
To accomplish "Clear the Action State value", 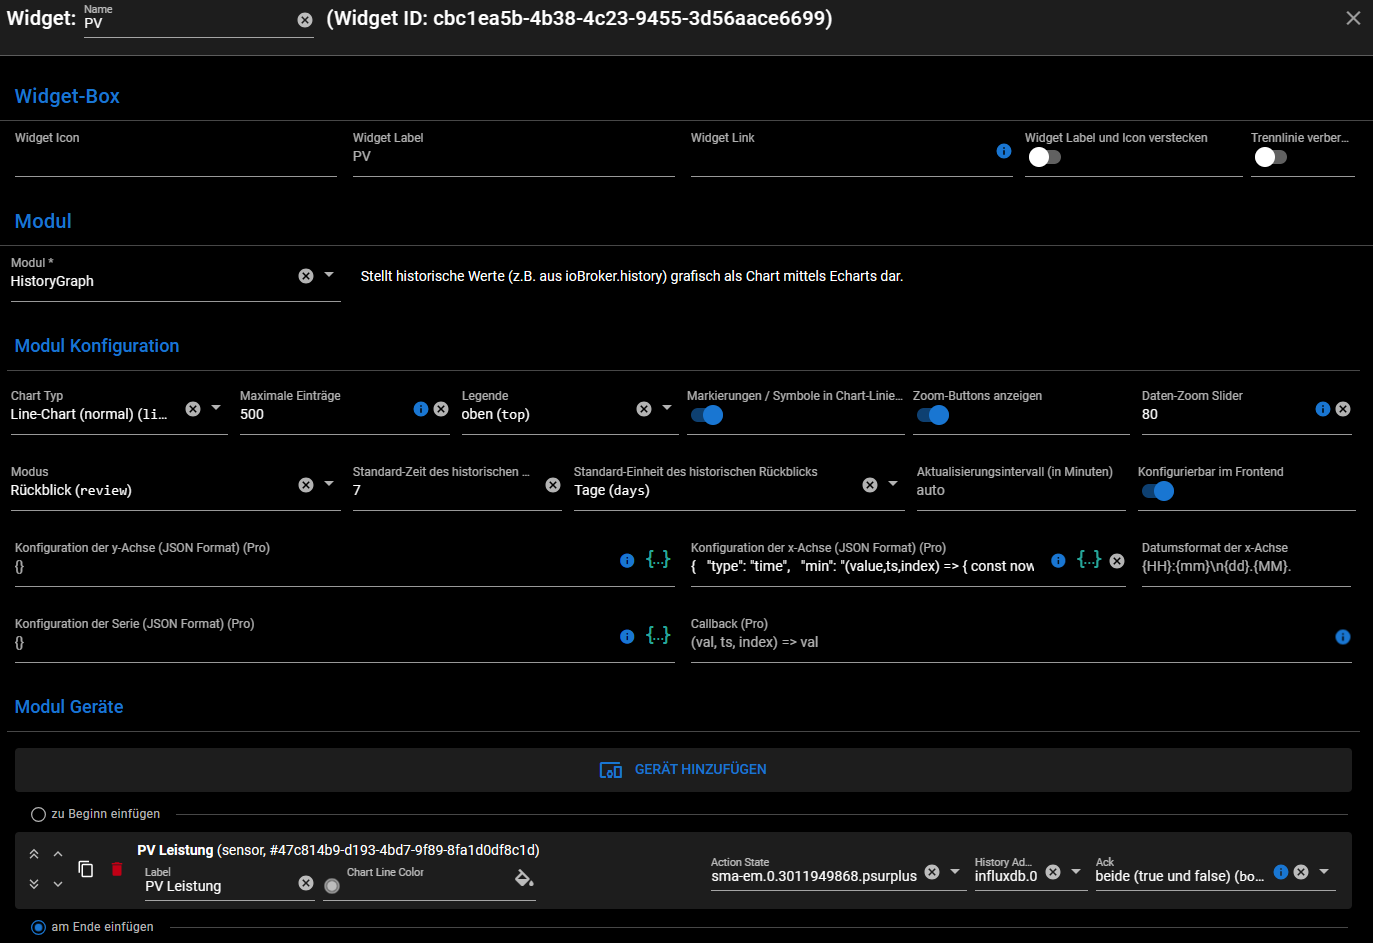I will pos(932,872).
